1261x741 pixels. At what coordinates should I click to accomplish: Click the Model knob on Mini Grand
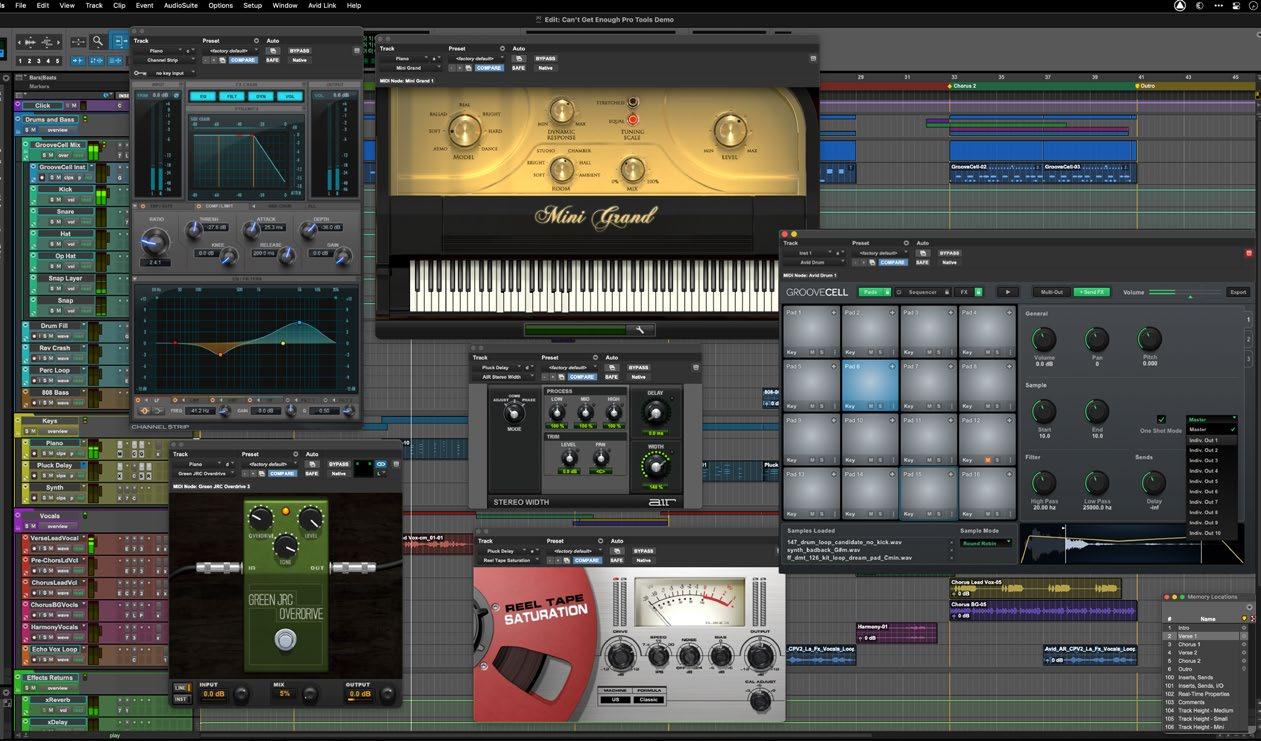464,130
